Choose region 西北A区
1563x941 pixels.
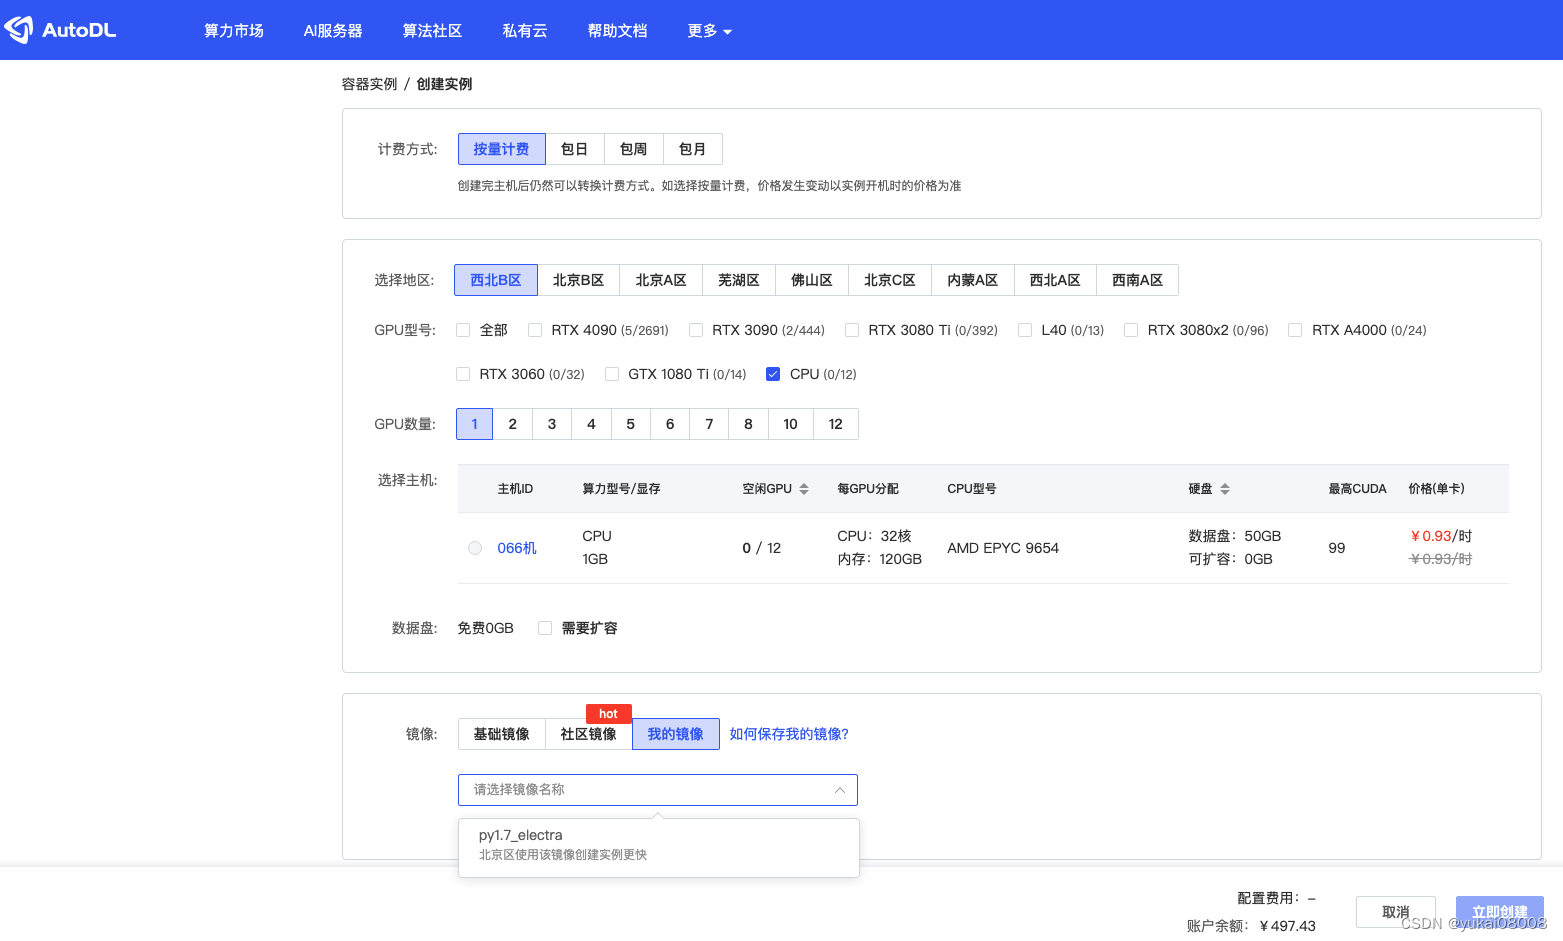click(1055, 280)
